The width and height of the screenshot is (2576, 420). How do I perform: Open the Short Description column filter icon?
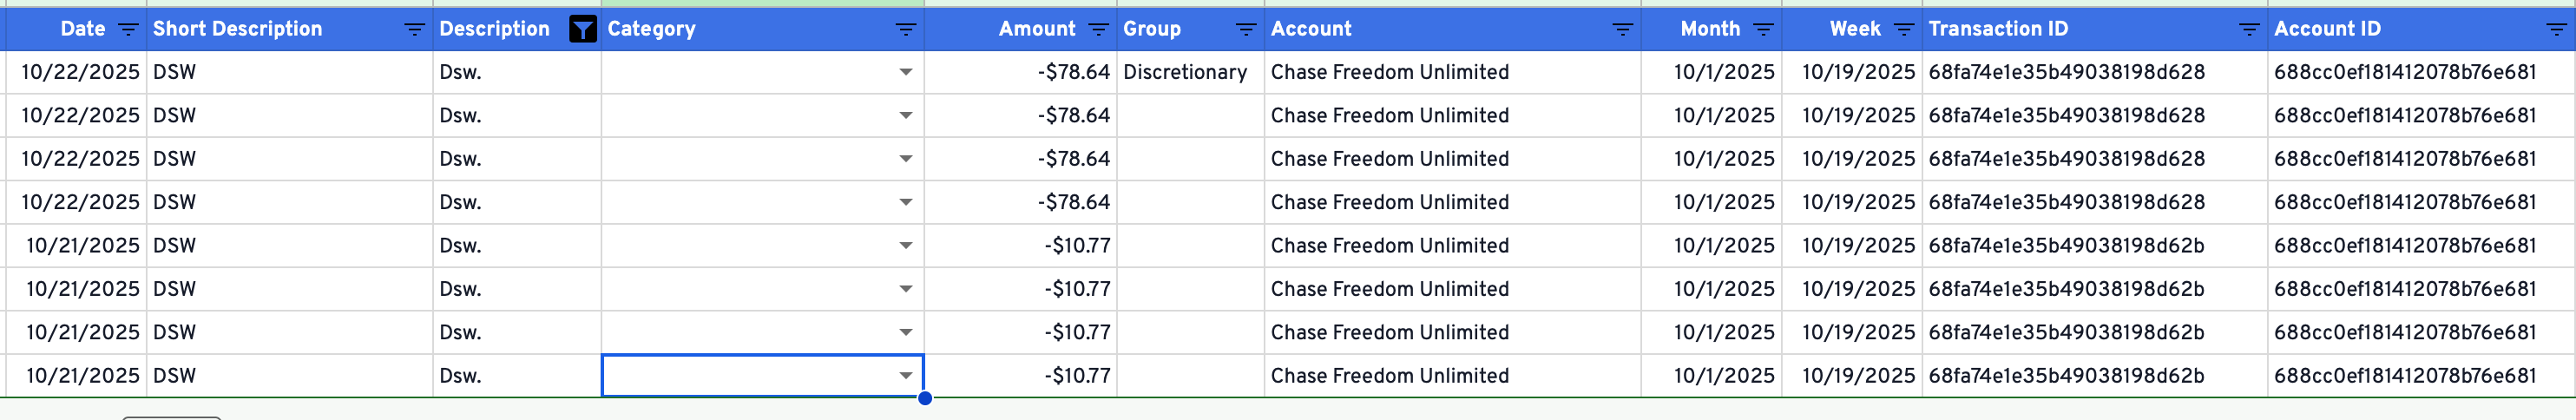[x=414, y=30]
